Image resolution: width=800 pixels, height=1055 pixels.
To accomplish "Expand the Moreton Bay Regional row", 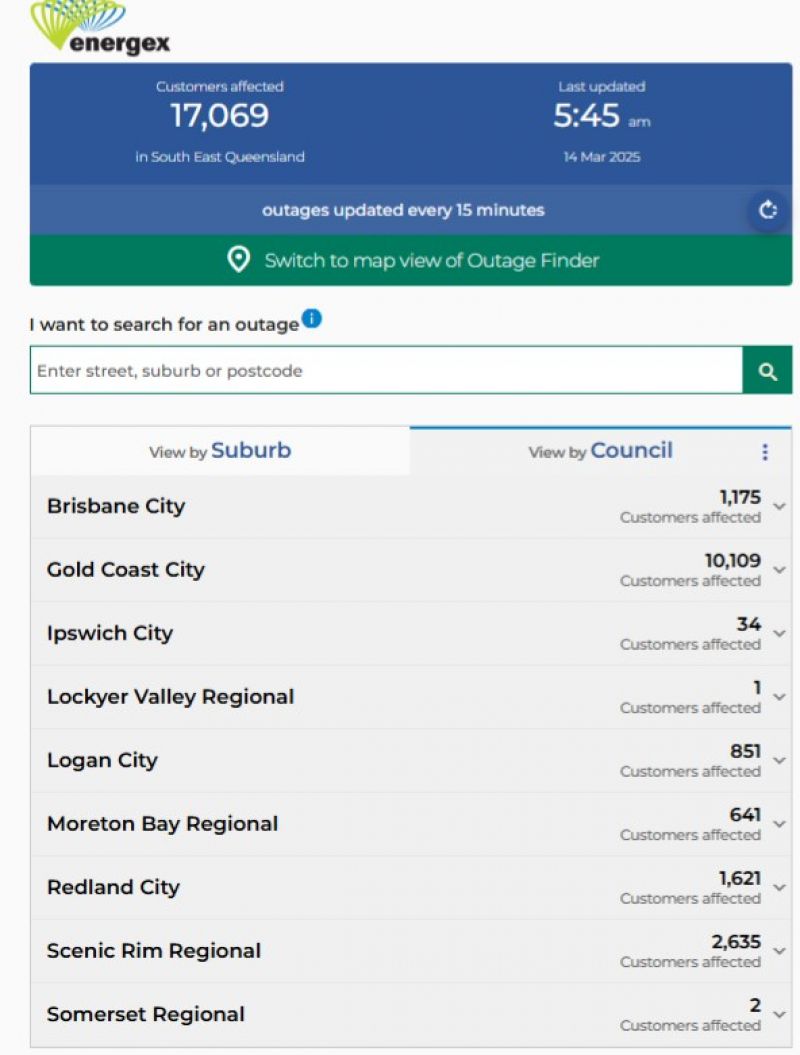I will tap(779, 825).
